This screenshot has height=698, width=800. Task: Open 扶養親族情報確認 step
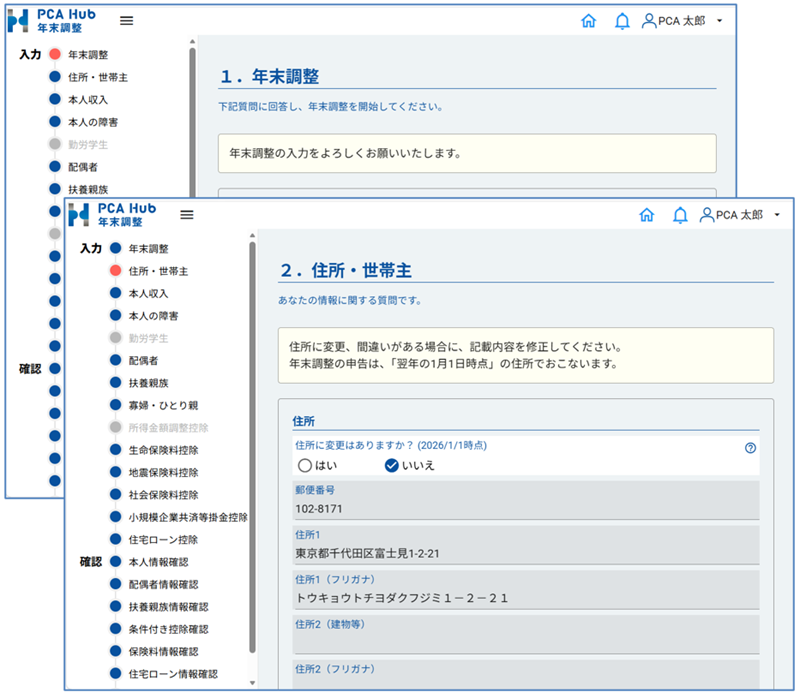tap(168, 607)
